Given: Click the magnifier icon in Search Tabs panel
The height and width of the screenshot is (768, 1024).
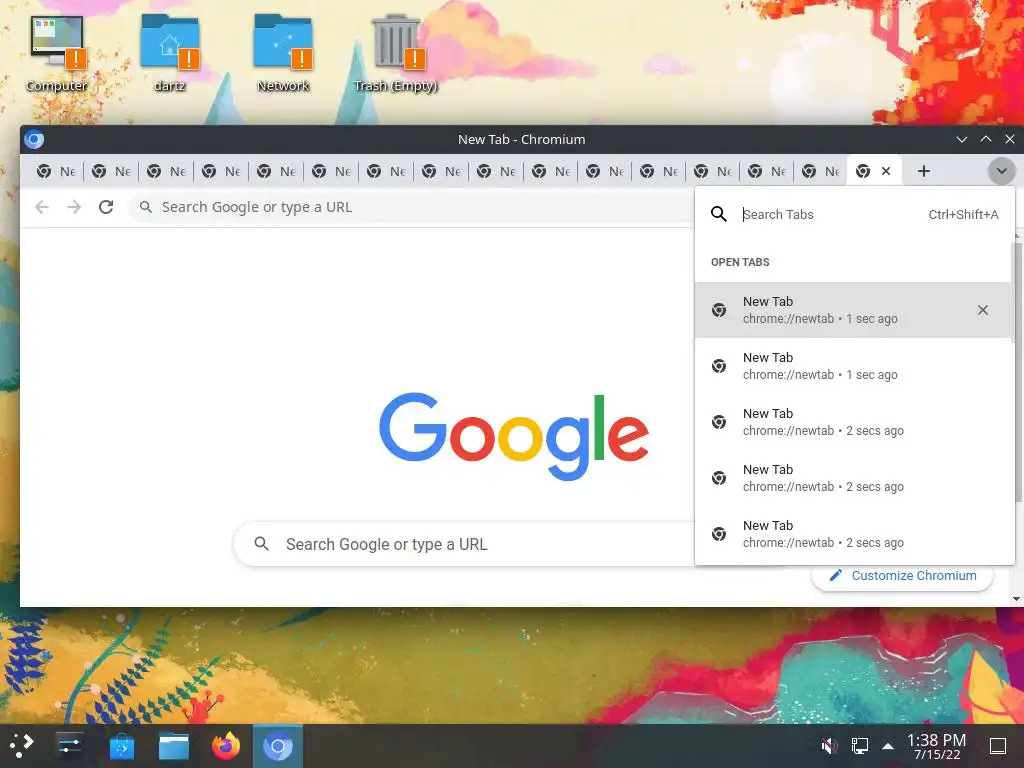Looking at the screenshot, I should pos(718,214).
